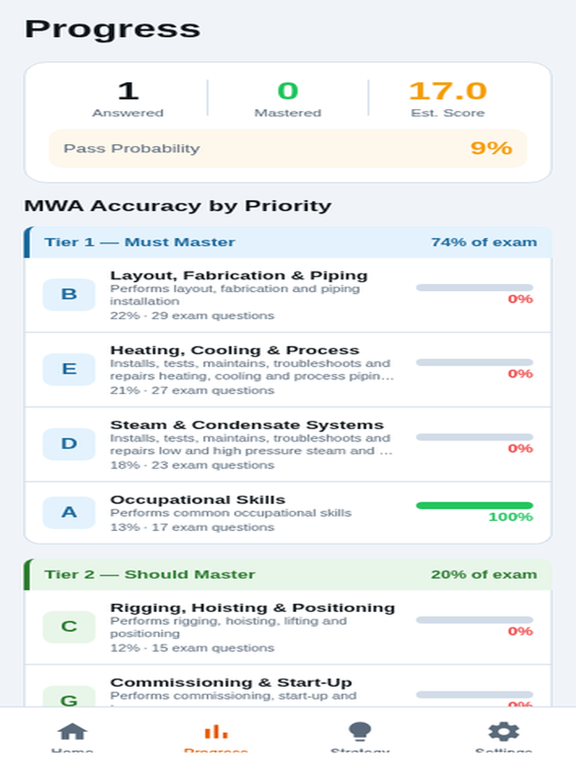Select Steam & Condensate Systems row

coord(288,444)
